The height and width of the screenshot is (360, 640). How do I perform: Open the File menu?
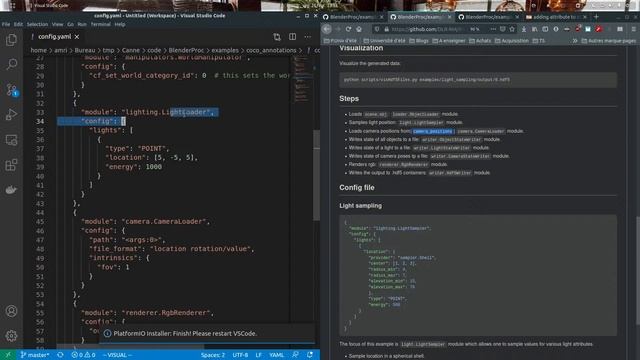tap(6, 24)
